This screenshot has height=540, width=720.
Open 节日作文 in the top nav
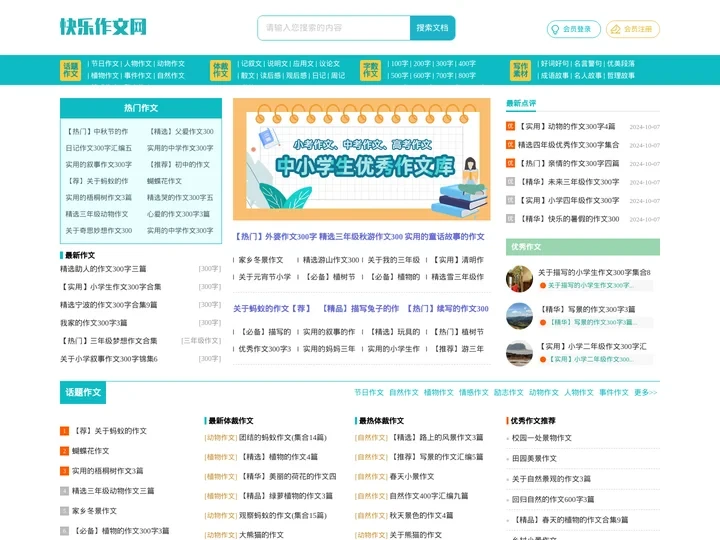[x=105, y=64]
